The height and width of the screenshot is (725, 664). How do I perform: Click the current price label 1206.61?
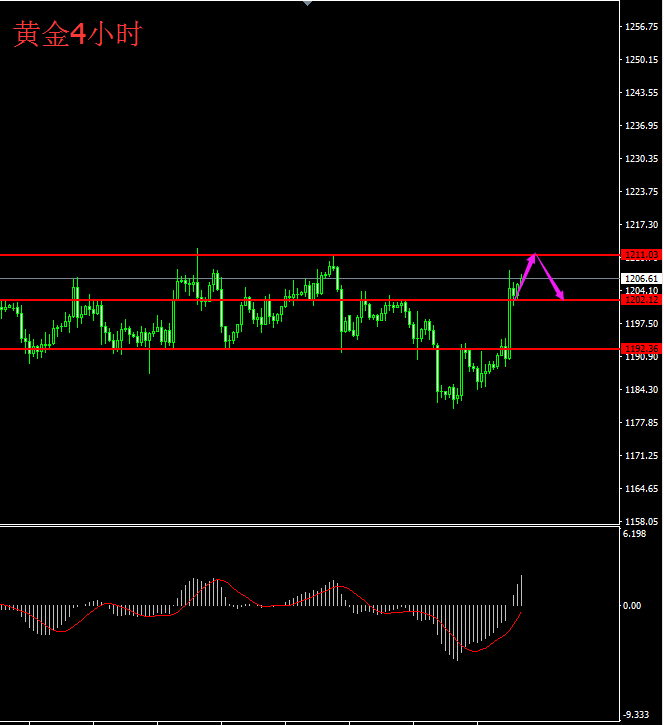[641, 278]
